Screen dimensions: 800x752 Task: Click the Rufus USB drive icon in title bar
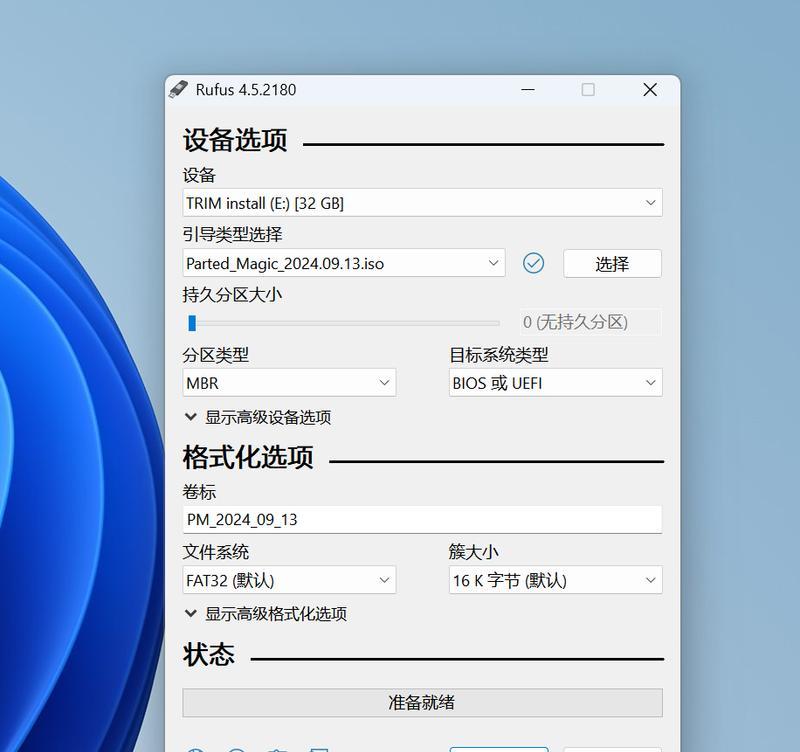(178, 90)
